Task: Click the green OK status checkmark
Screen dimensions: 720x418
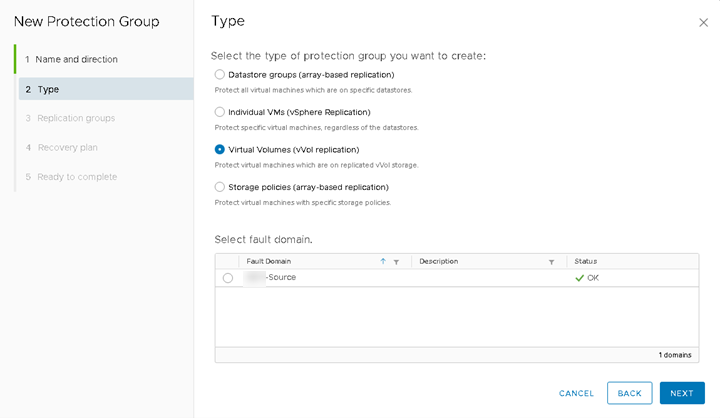Action: pos(579,278)
